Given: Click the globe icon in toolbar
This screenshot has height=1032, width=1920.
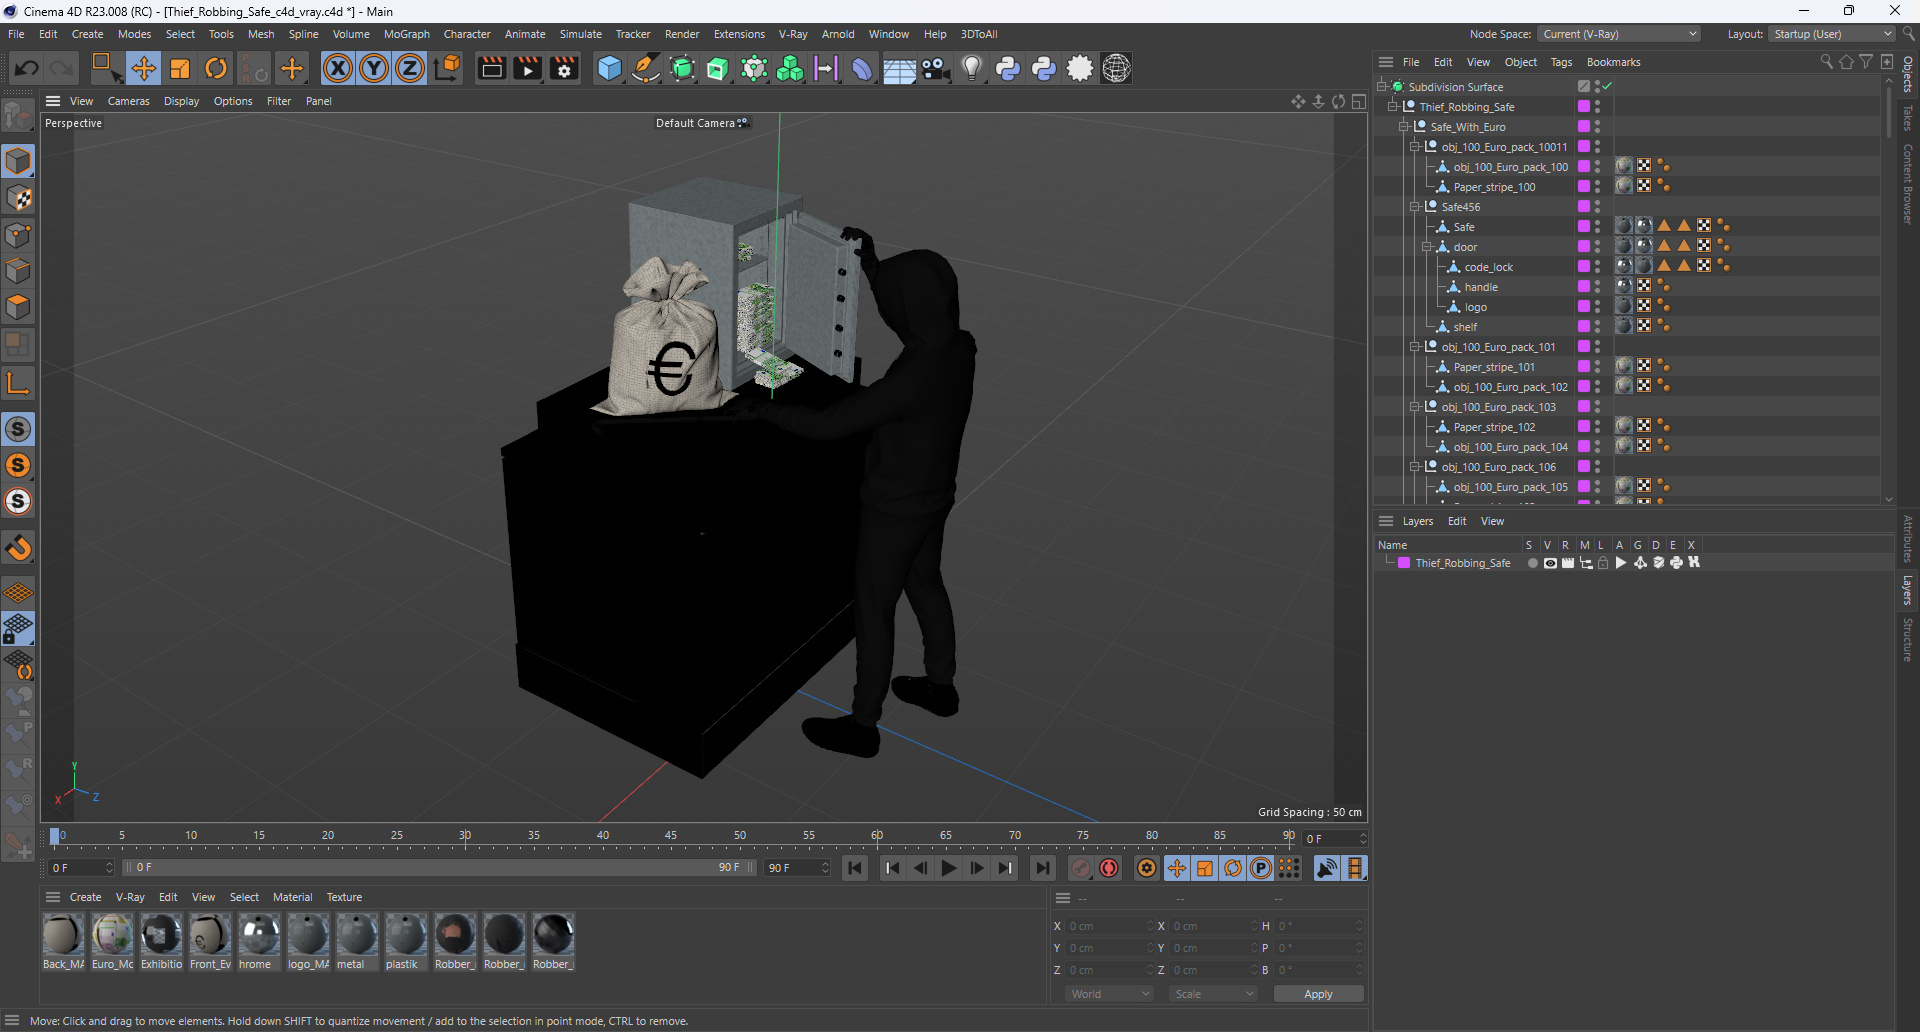Looking at the screenshot, I should point(1116,68).
